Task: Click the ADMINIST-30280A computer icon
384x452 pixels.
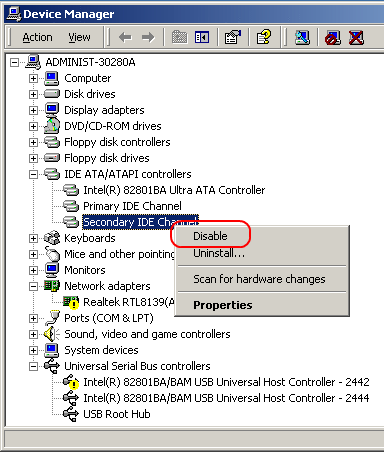Action: point(34,62)
